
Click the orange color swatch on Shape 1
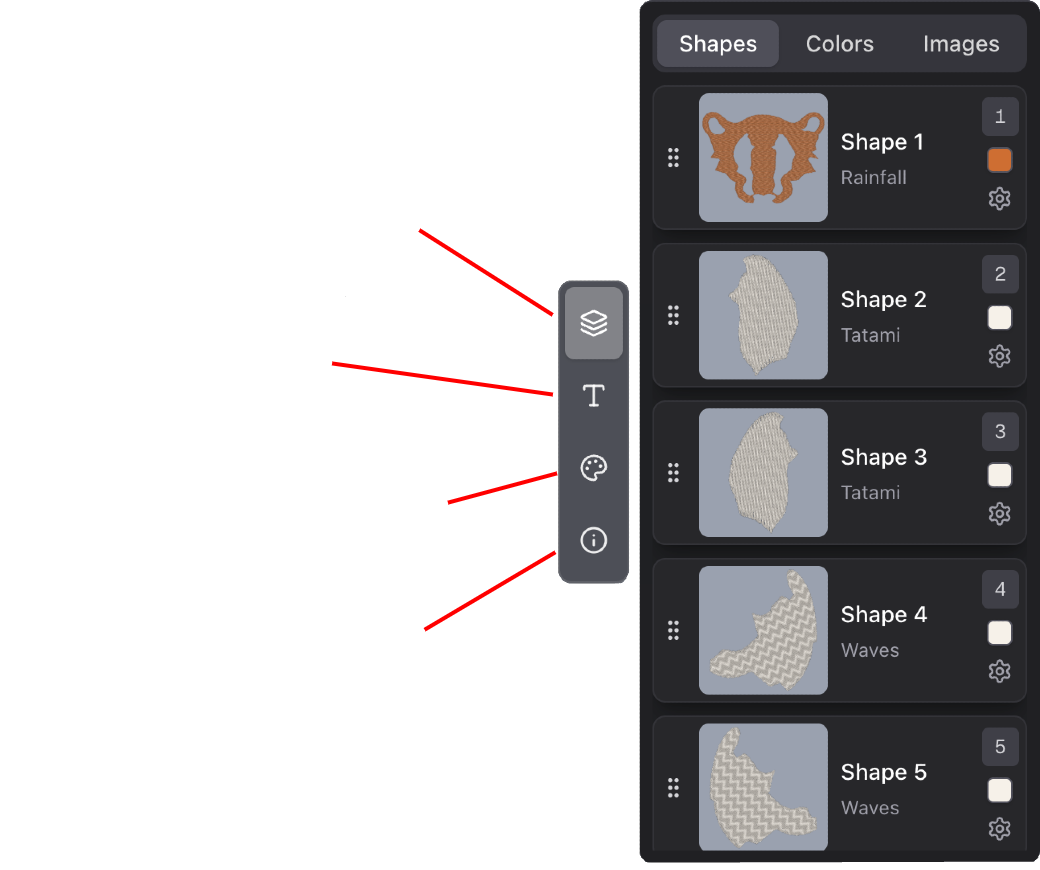1000,159
